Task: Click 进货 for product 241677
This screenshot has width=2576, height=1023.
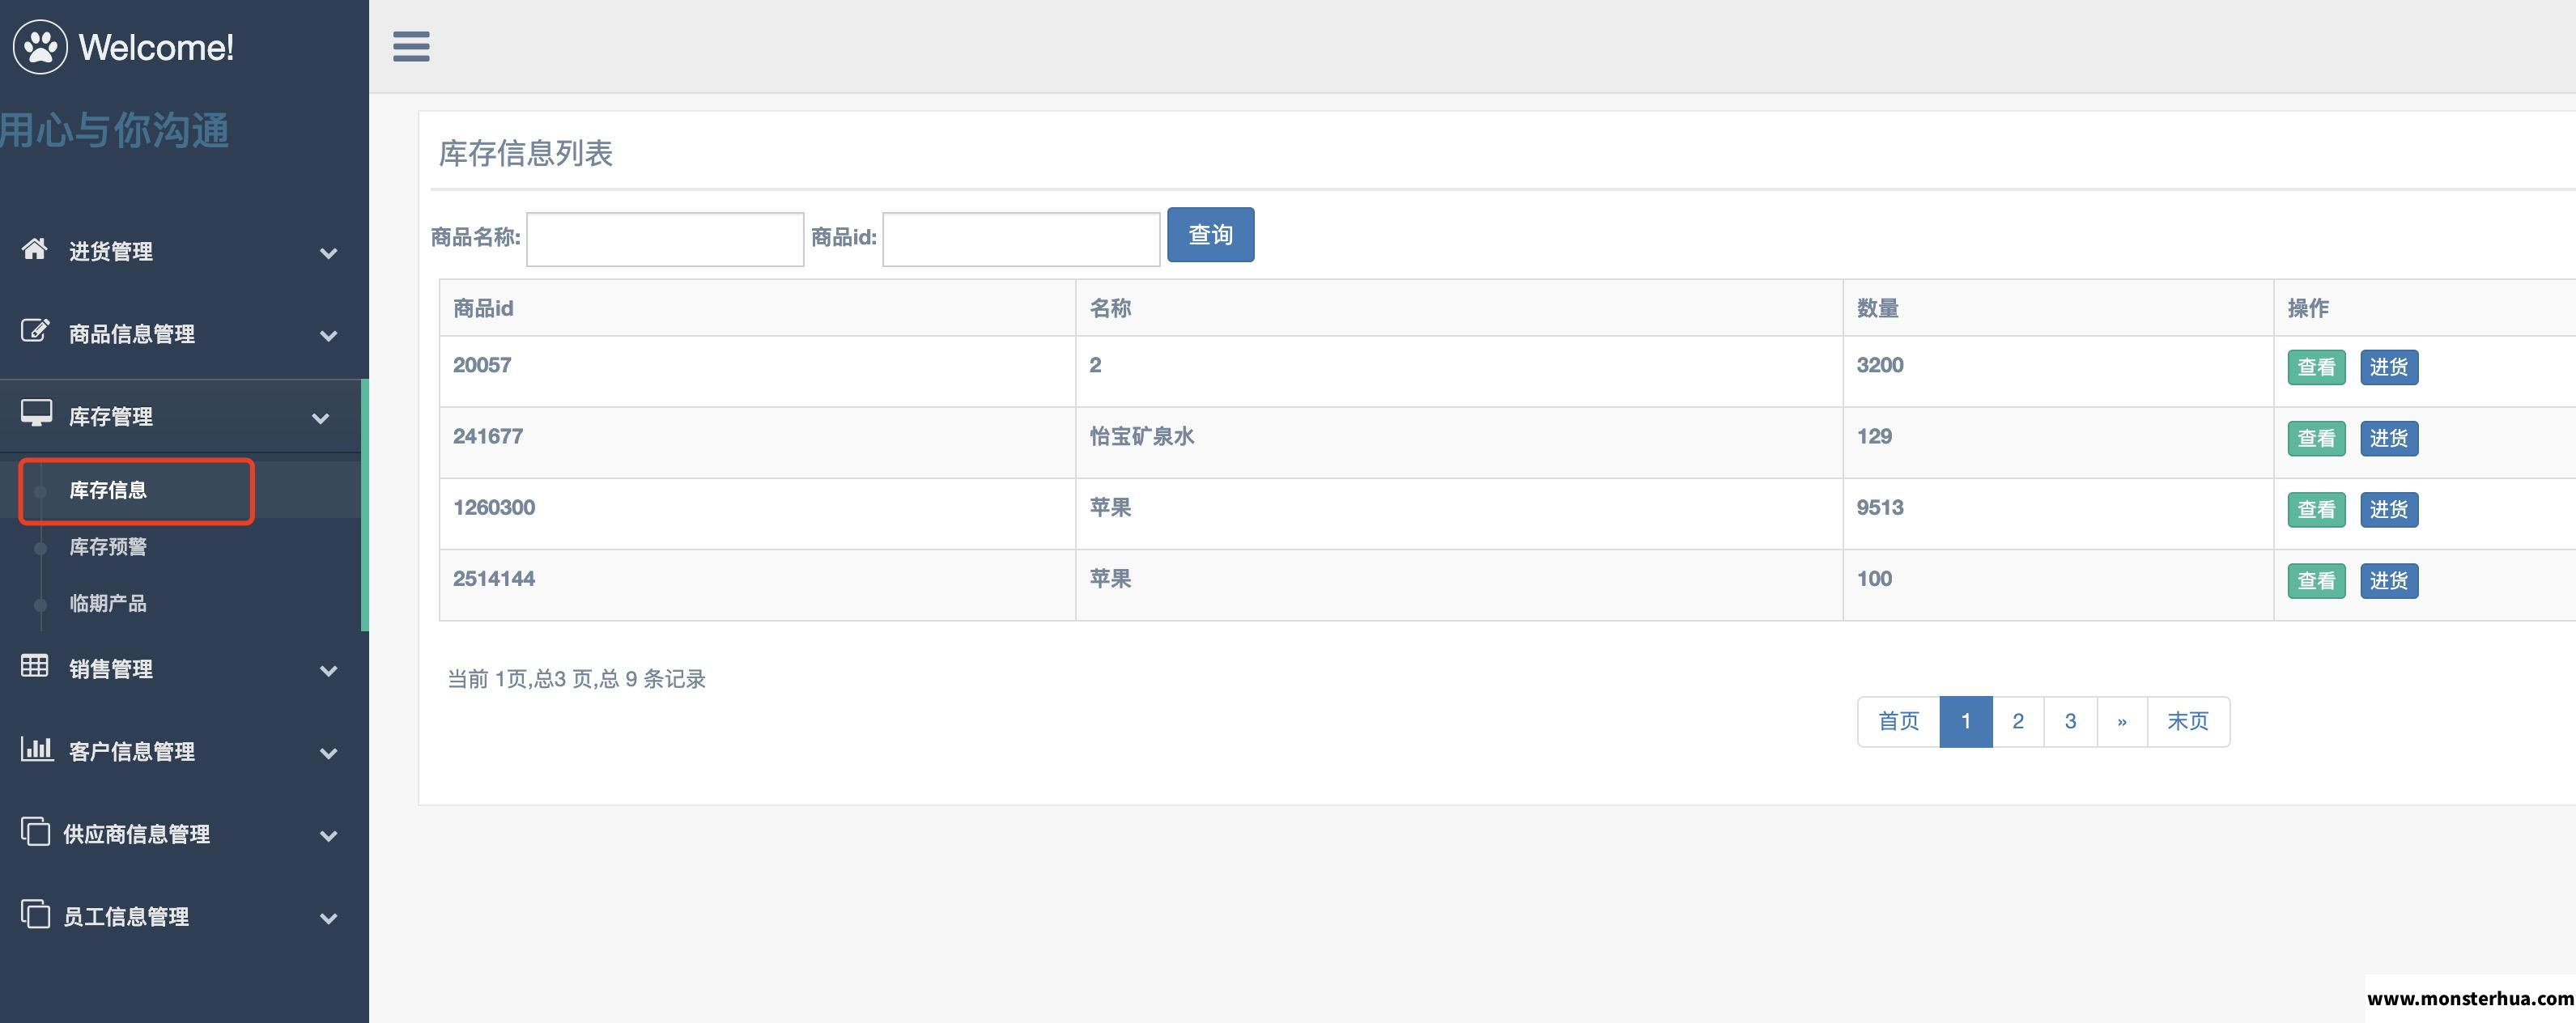Action: [x=2389, y=438]
